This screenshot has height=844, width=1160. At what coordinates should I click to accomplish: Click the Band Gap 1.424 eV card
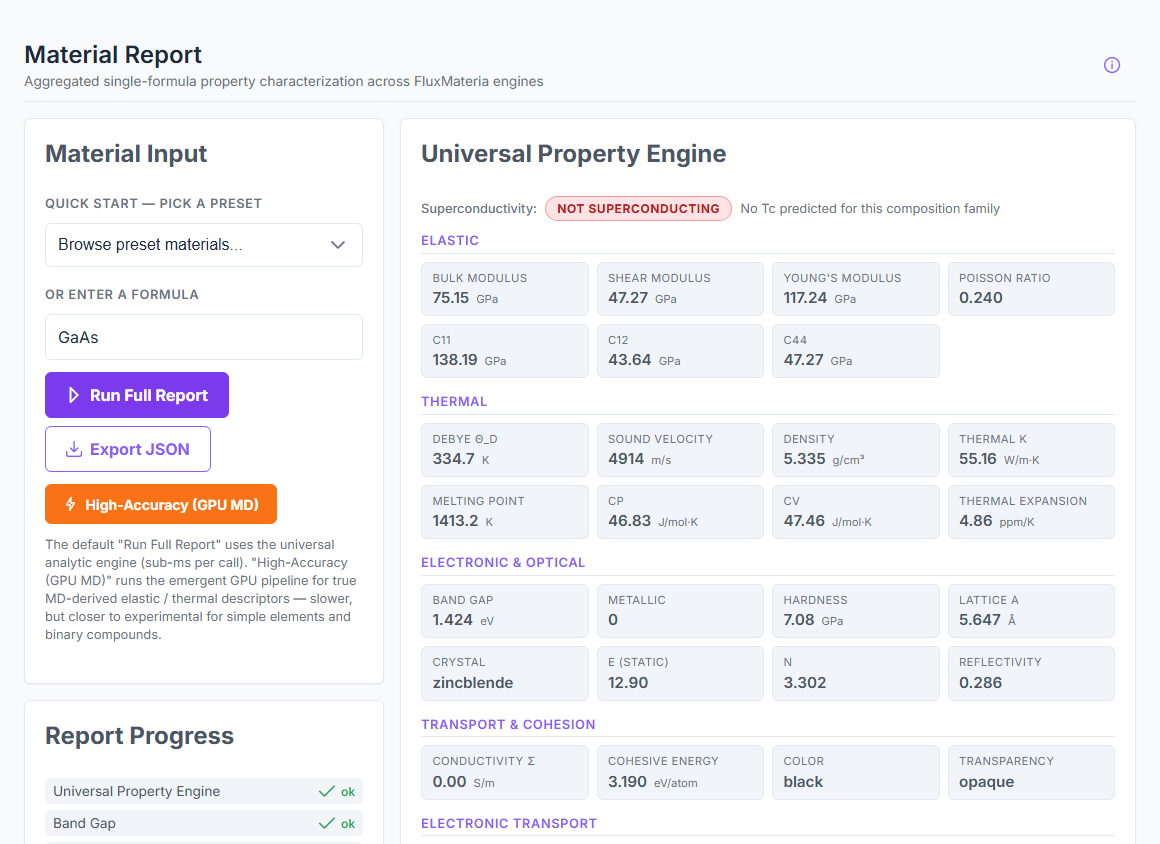pyautogui.click(x=505, y=611)
